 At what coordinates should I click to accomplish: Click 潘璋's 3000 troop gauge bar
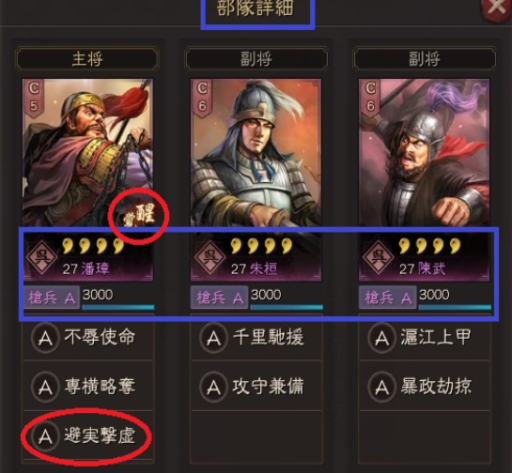118,307
